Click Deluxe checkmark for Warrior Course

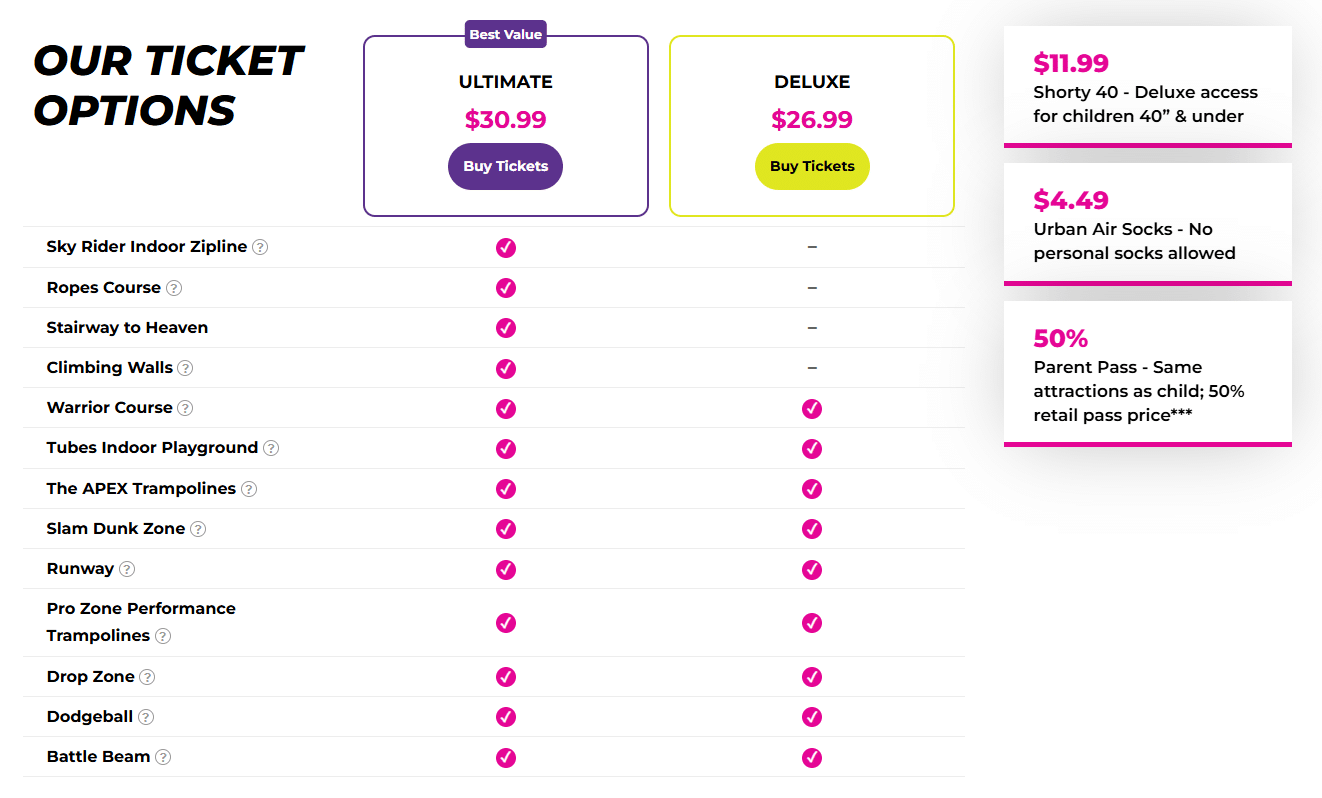coord(812,408)
